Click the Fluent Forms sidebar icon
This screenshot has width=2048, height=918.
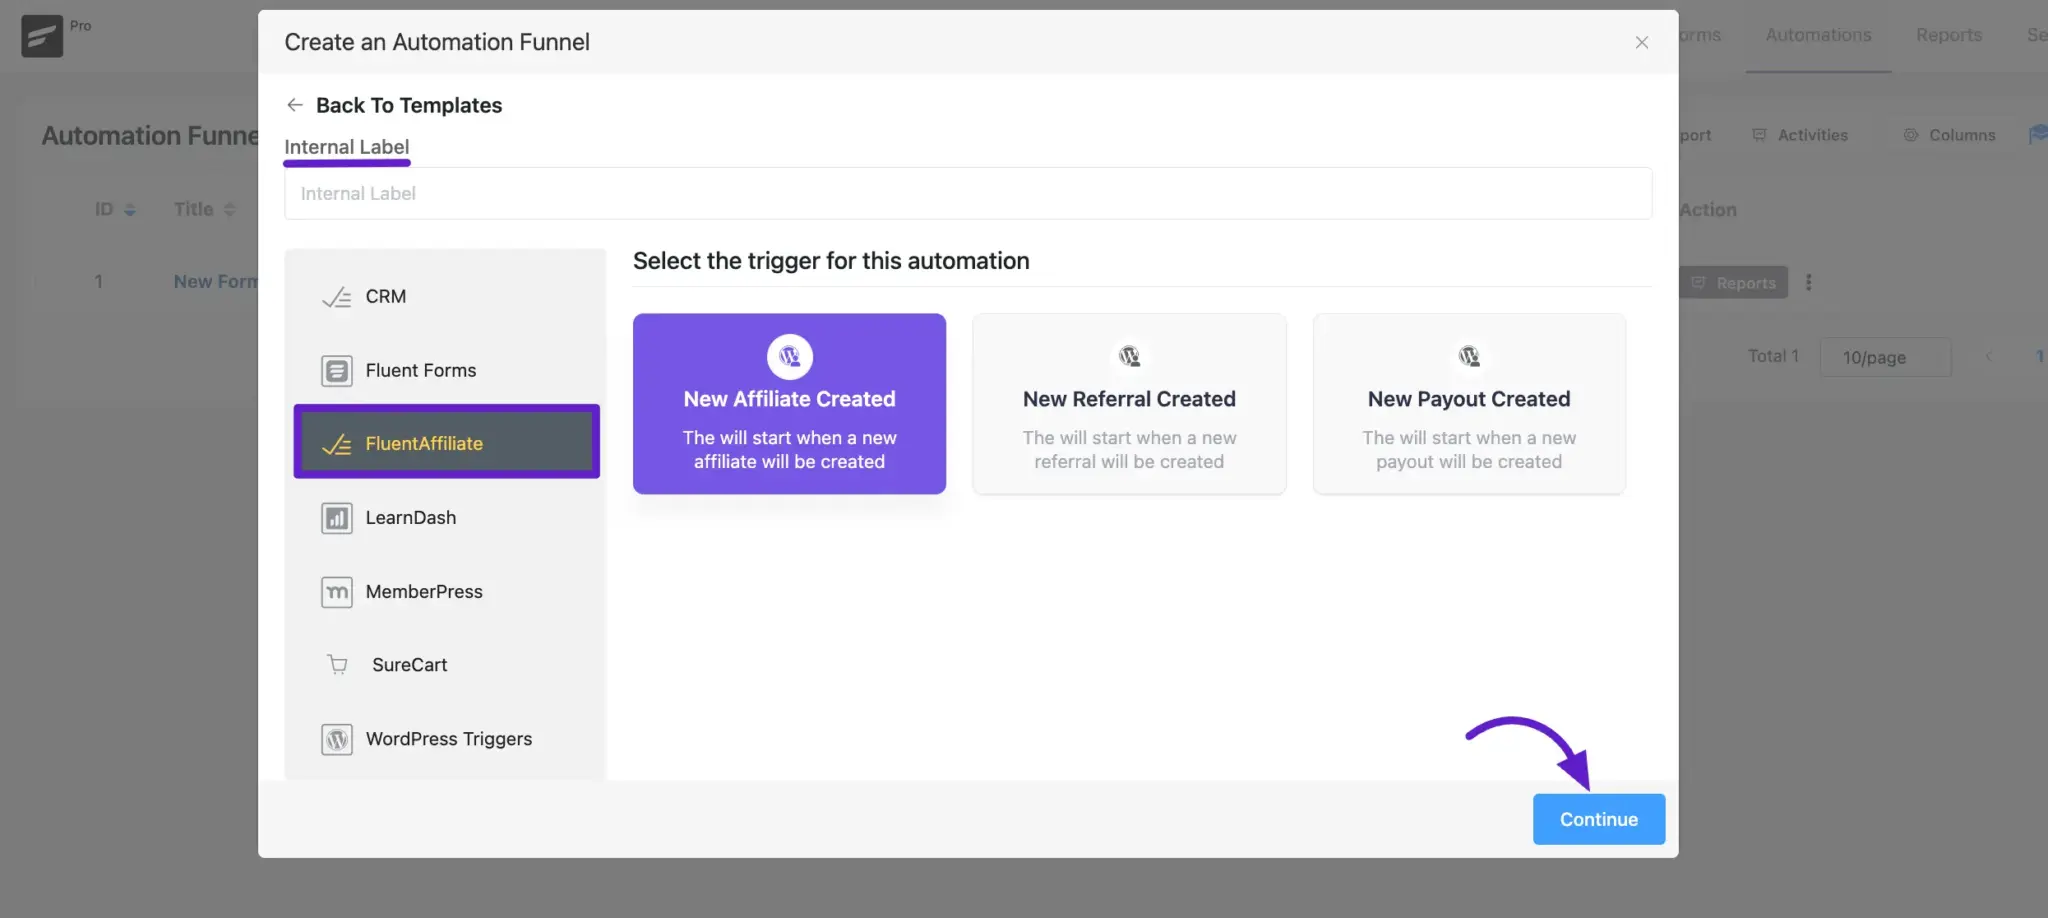tap(337, 371)
